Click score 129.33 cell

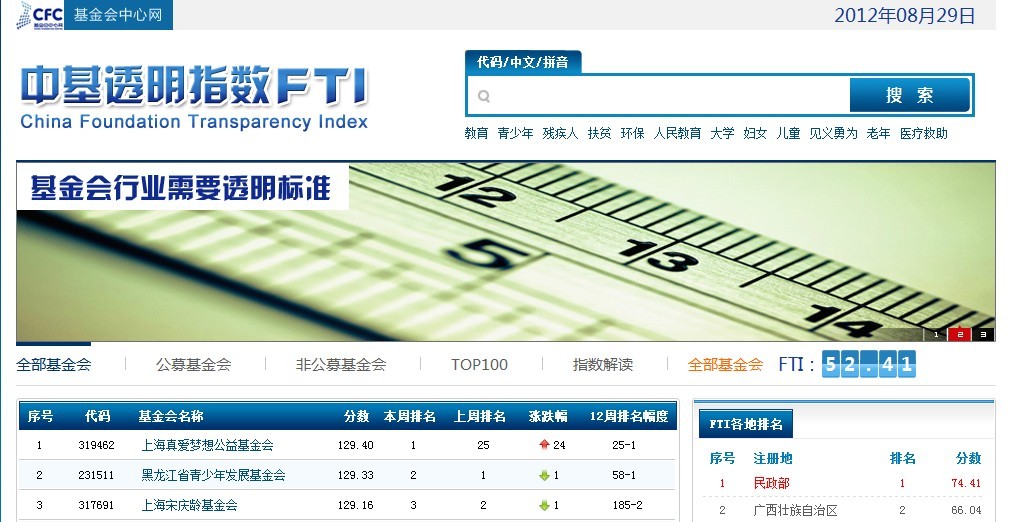pyautogui.click(x=356, y=475)
